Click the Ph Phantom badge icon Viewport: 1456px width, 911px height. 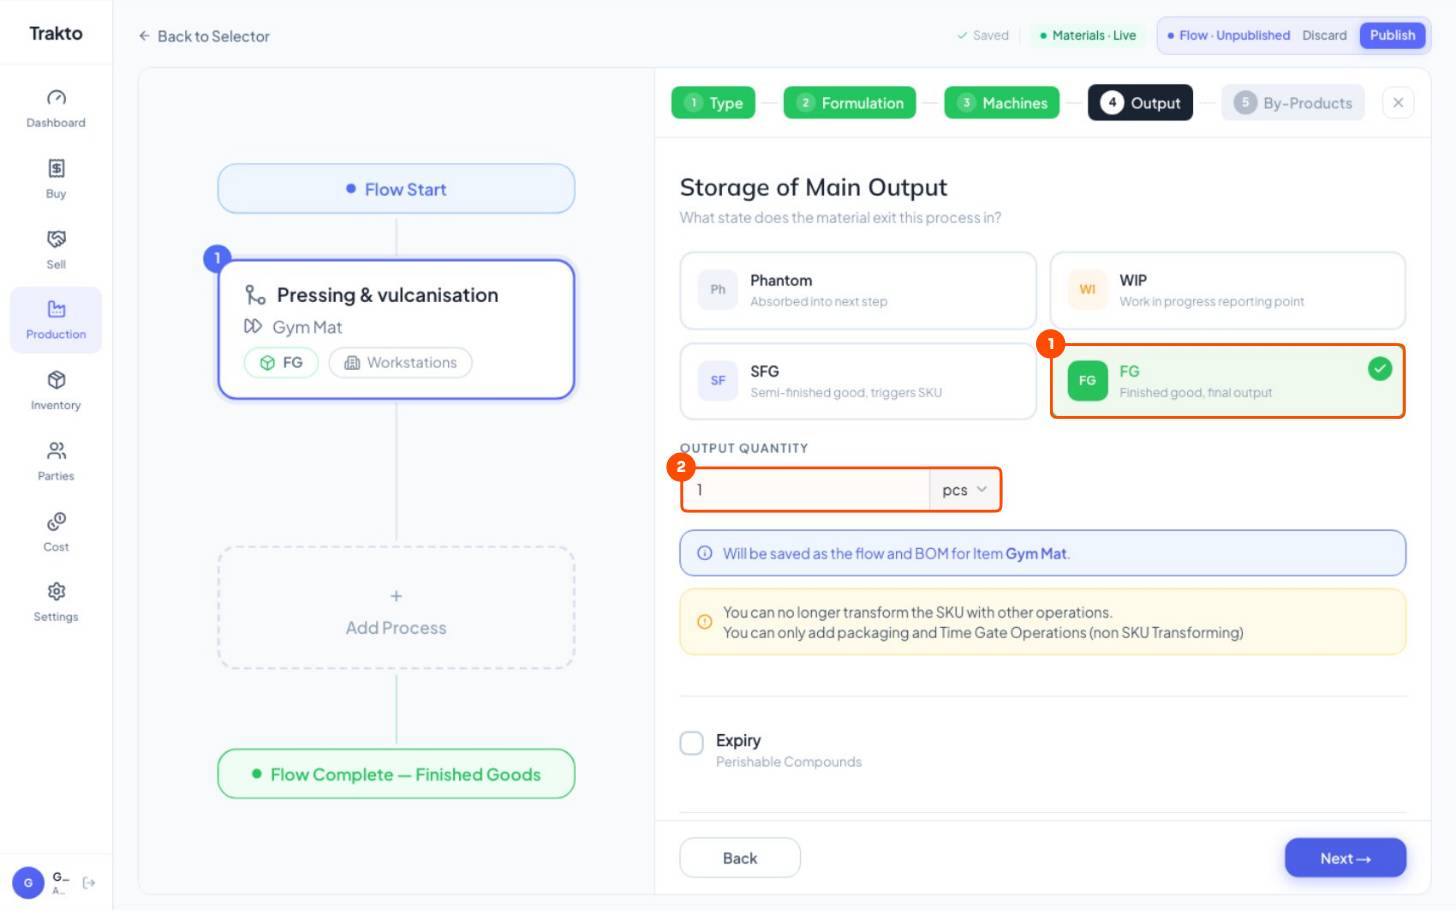point(718,290)
